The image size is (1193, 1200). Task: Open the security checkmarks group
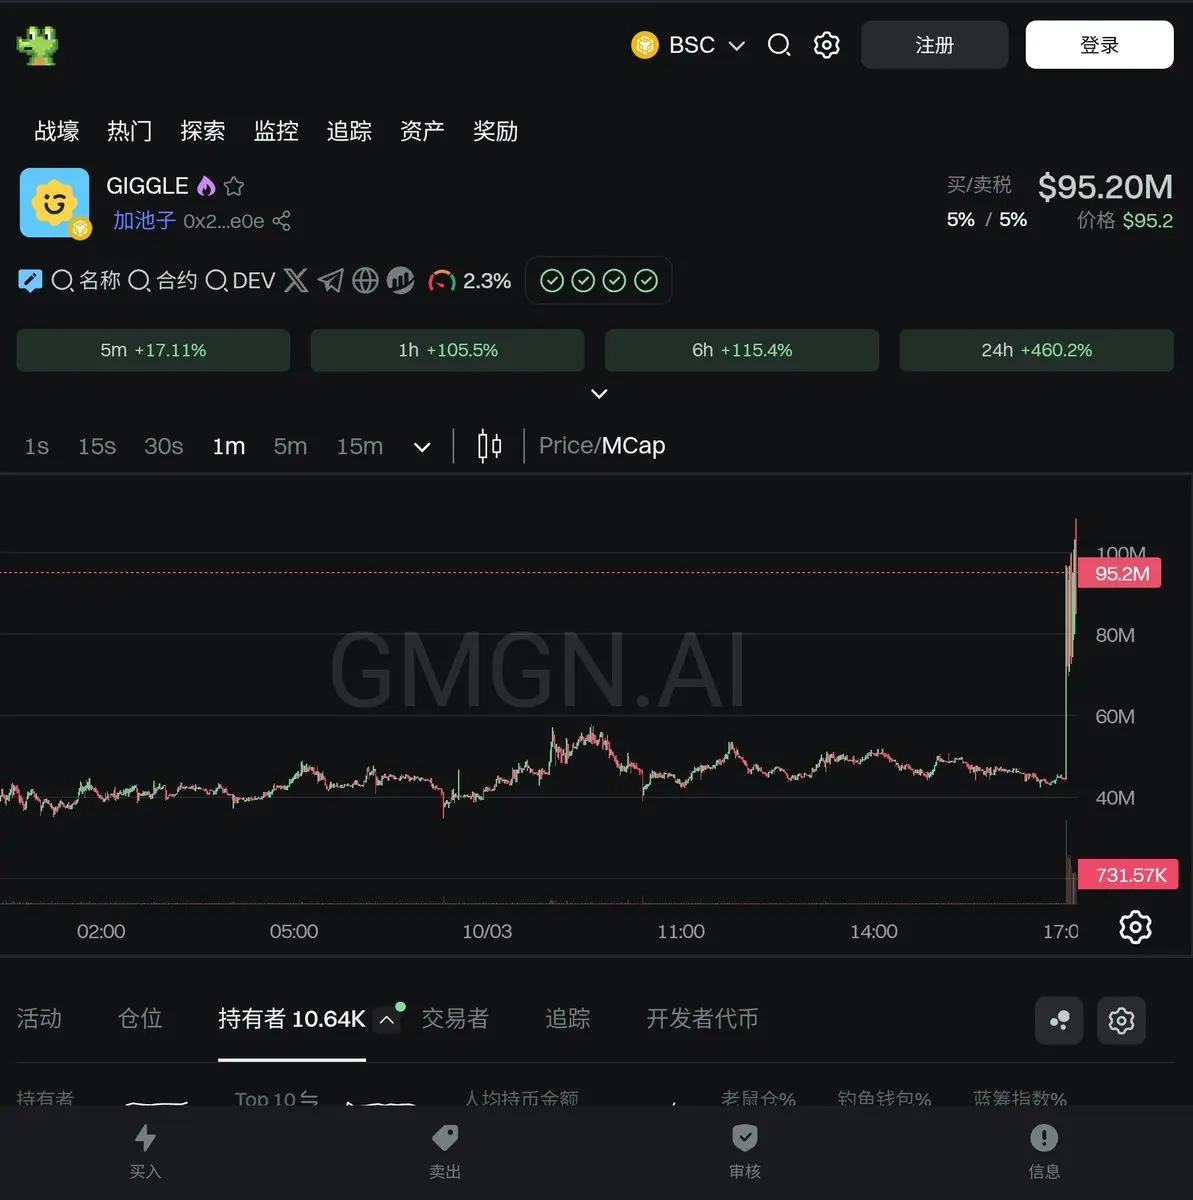pos(599,281)
